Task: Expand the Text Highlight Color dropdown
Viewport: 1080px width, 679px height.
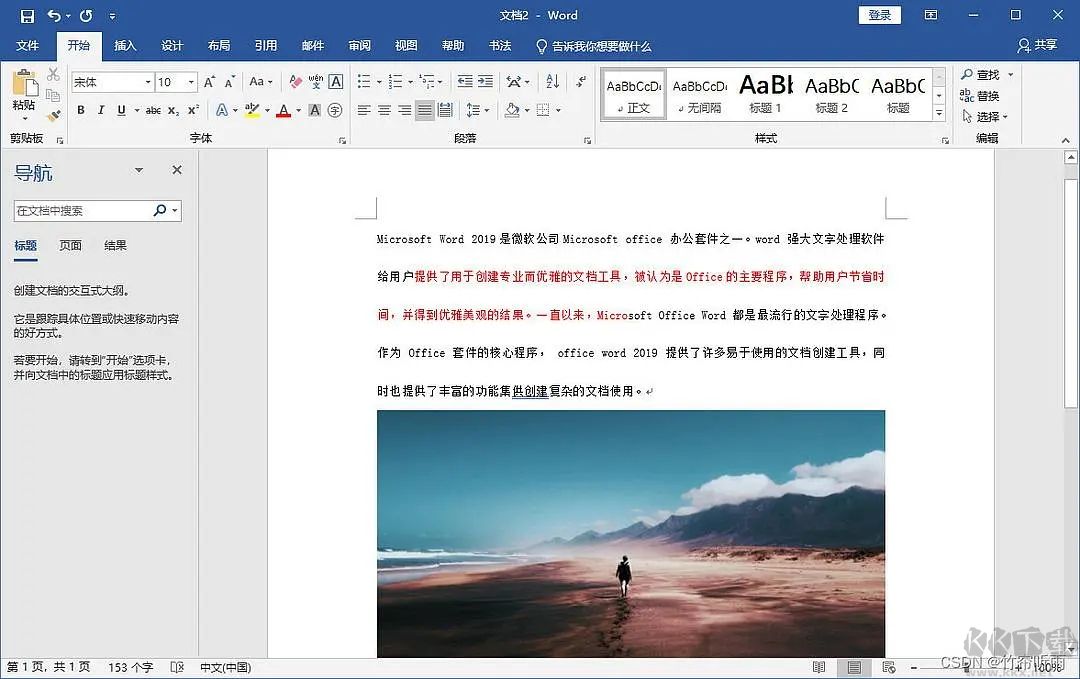Action: [x=266, y=110]
